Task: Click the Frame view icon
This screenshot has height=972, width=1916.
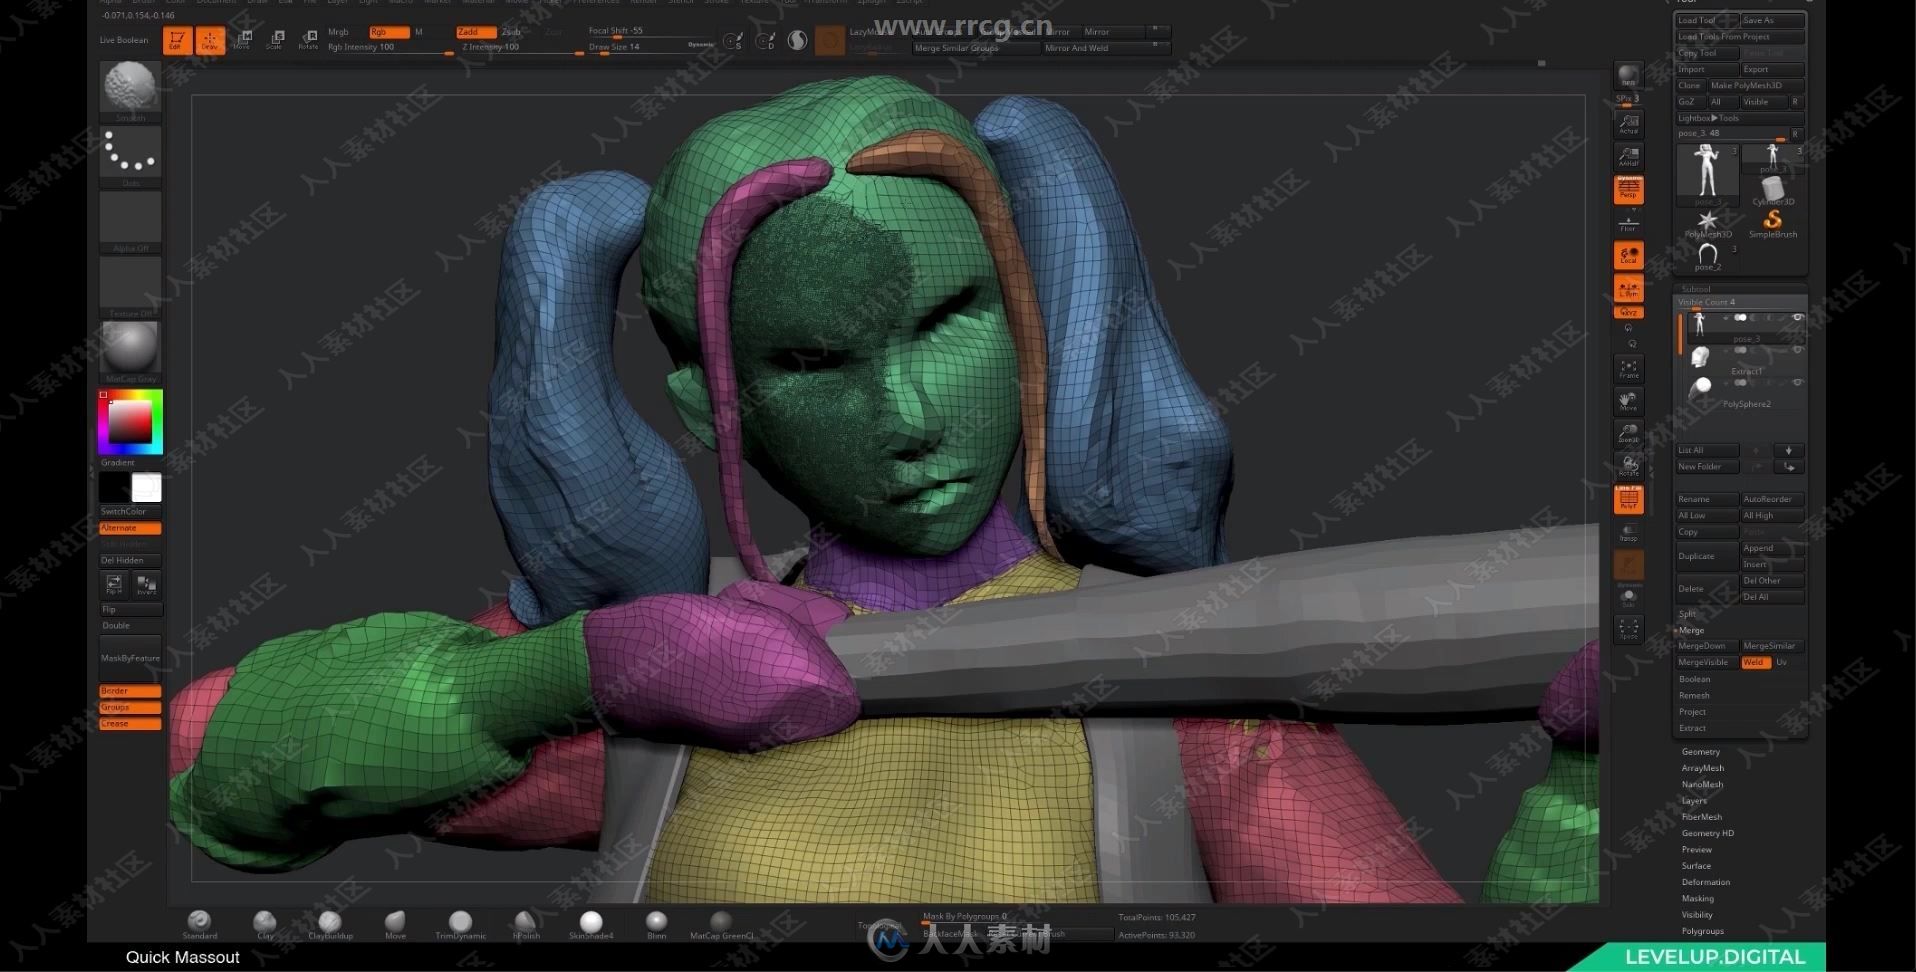Action: pos(1628,368)
